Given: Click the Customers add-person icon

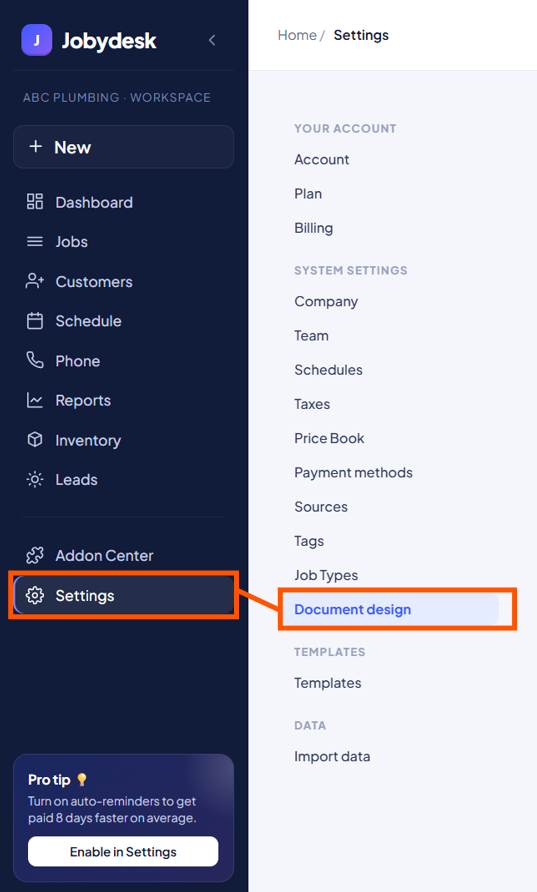Looking at the screenshot, I should (35, 281).
